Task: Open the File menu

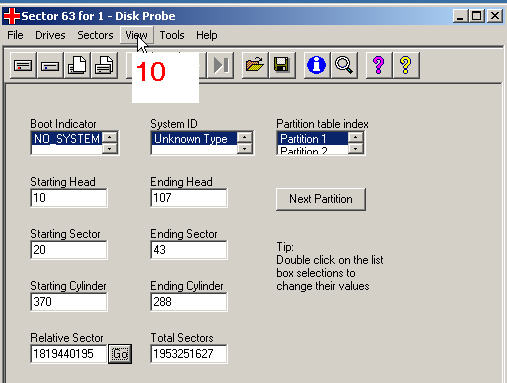Action: point(15,35)
